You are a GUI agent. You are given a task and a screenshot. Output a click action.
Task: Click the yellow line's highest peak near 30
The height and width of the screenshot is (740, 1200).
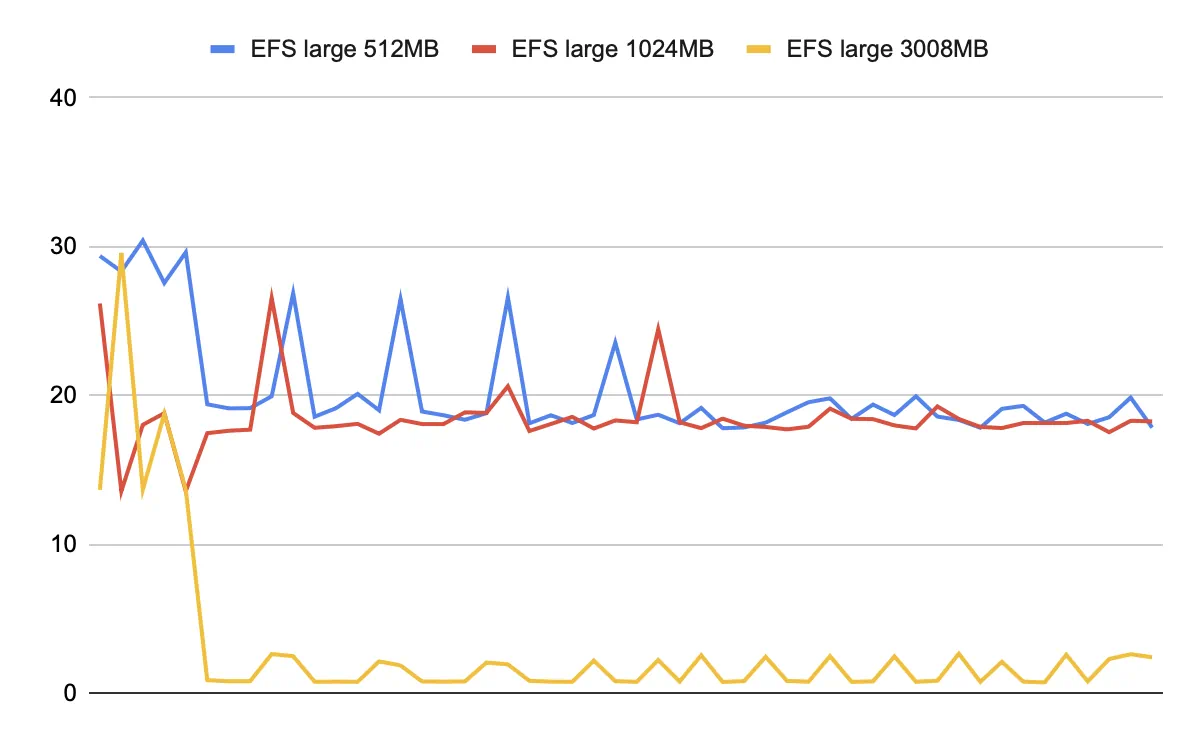(121, 254)
